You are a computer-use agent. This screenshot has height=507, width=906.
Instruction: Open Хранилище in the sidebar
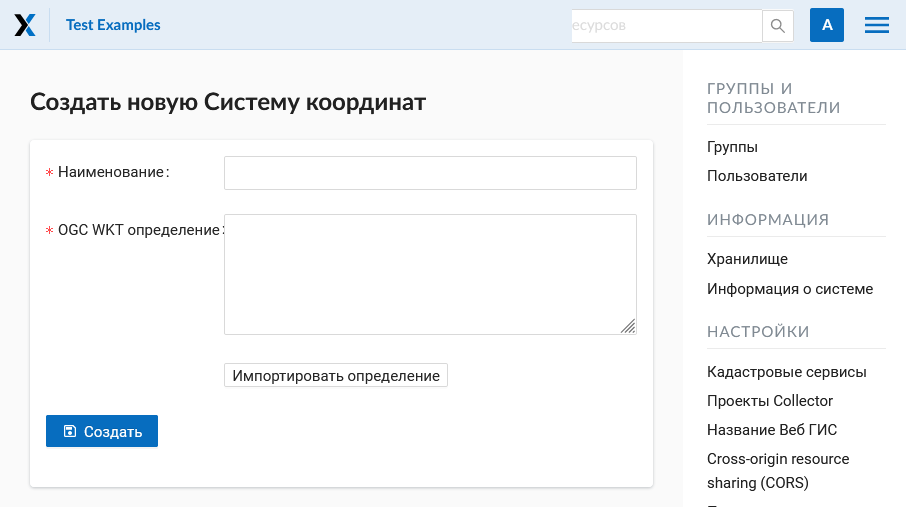pyautogui.click(x=747, y=259)
